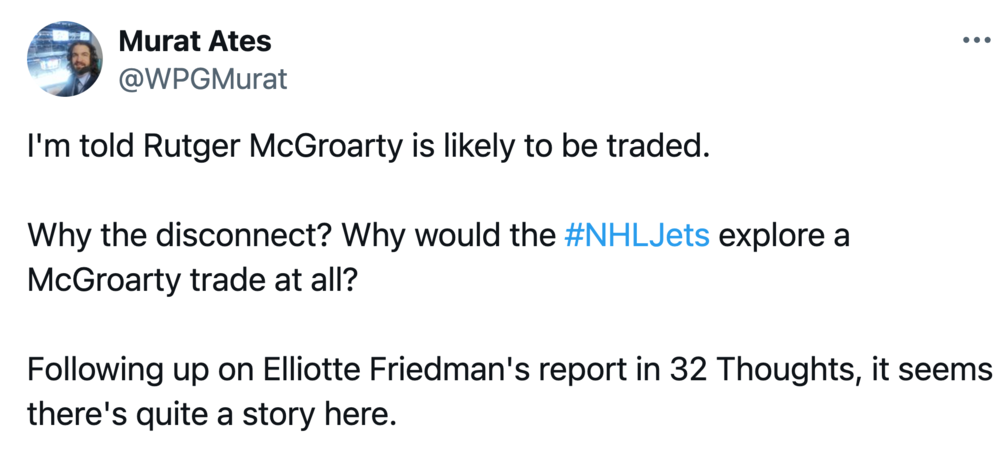The height and width of the screenshot is (452, 1000).
Task: Click the sentence about McGroarty likely being traded
Action: (x=368, y=146)
